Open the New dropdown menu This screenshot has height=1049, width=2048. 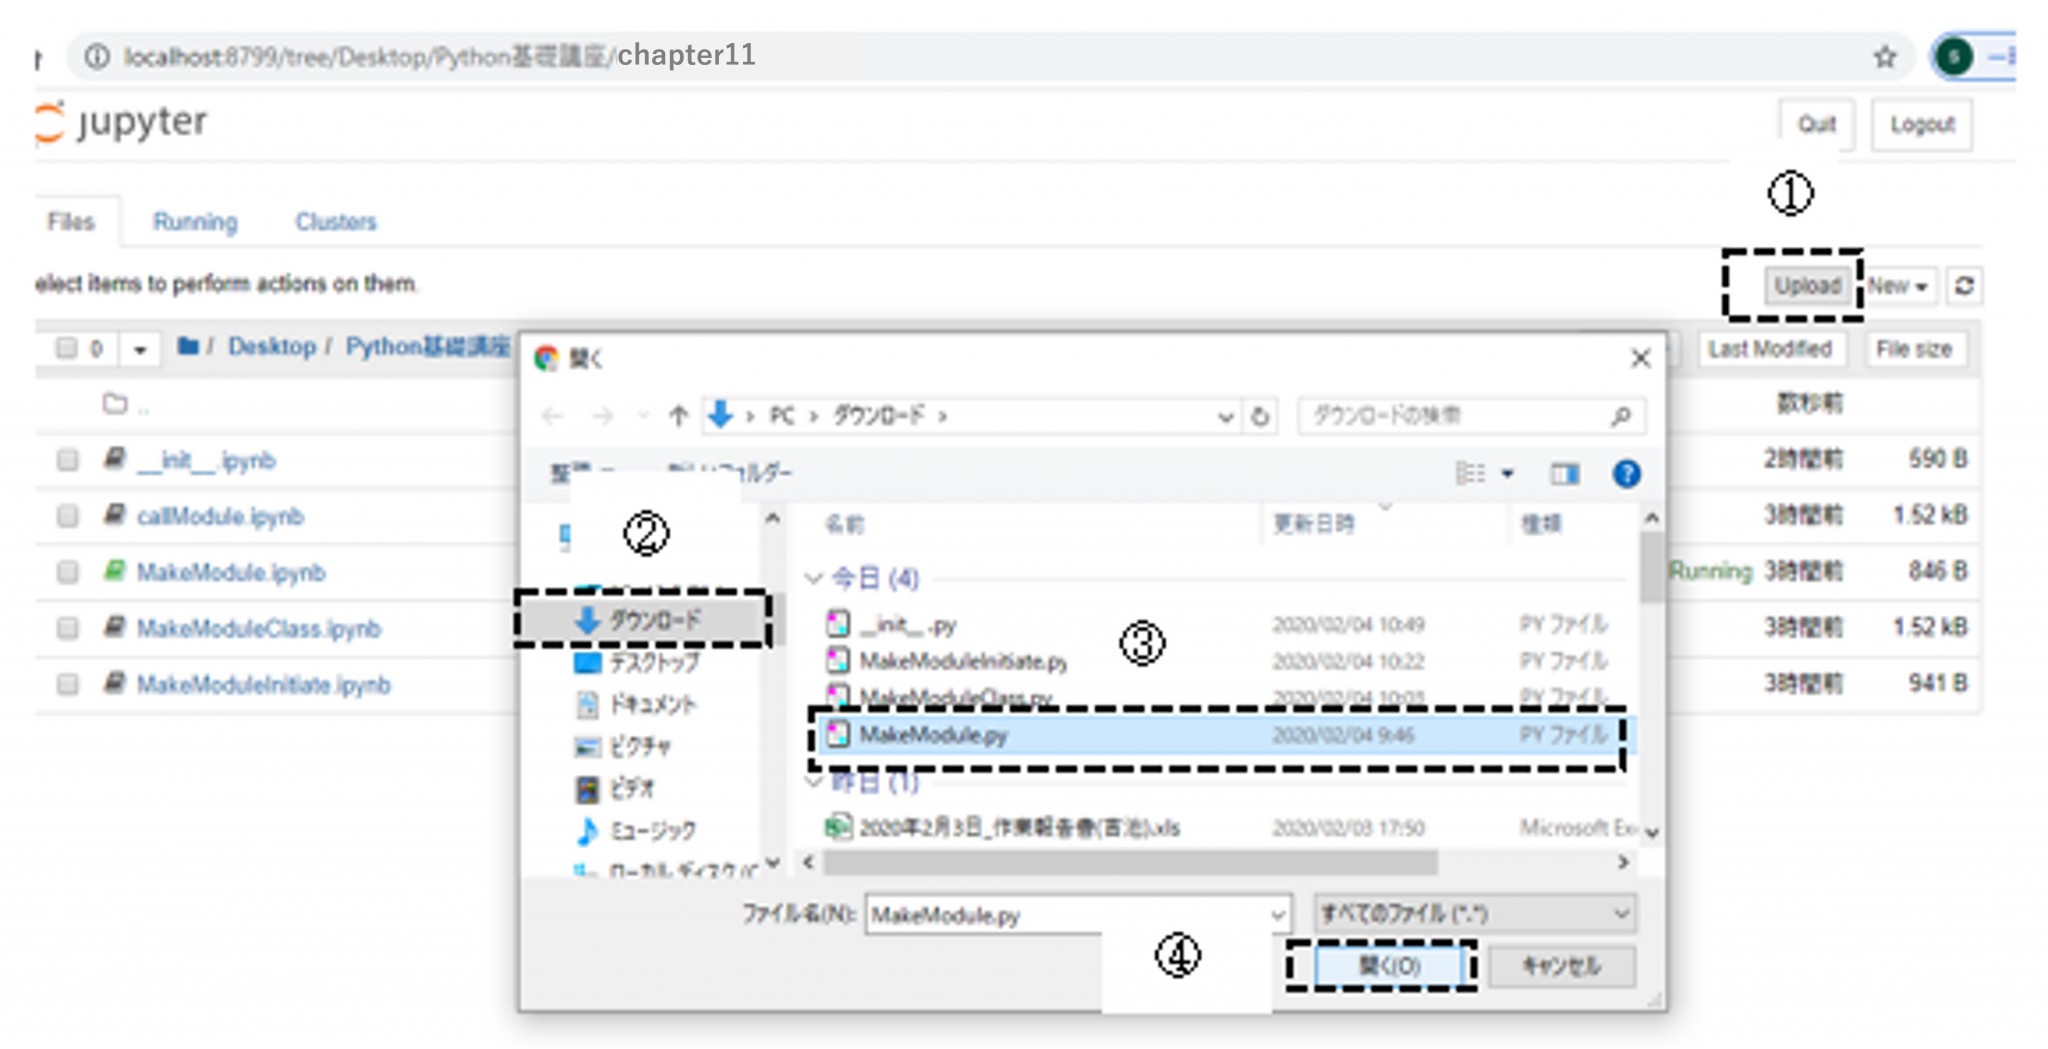(1897, 286)
